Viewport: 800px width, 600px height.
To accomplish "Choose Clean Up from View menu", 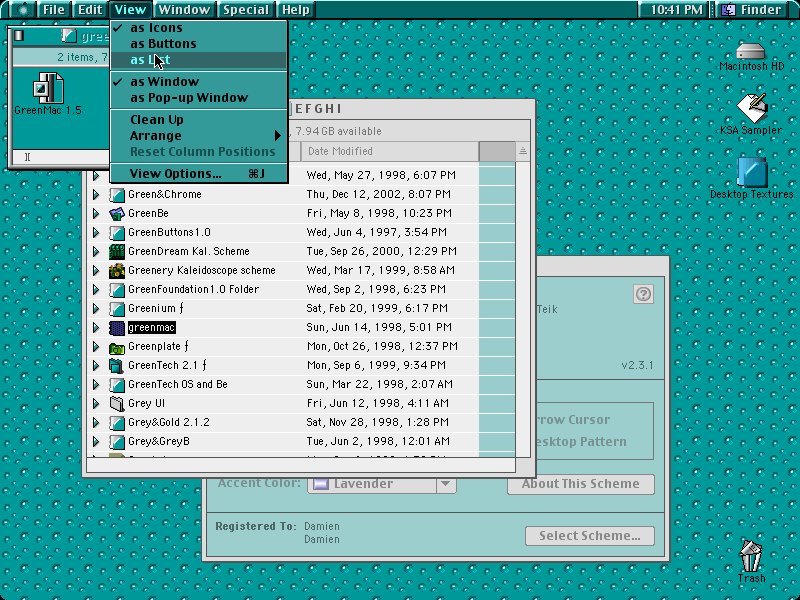I will [x=199, y=120].
